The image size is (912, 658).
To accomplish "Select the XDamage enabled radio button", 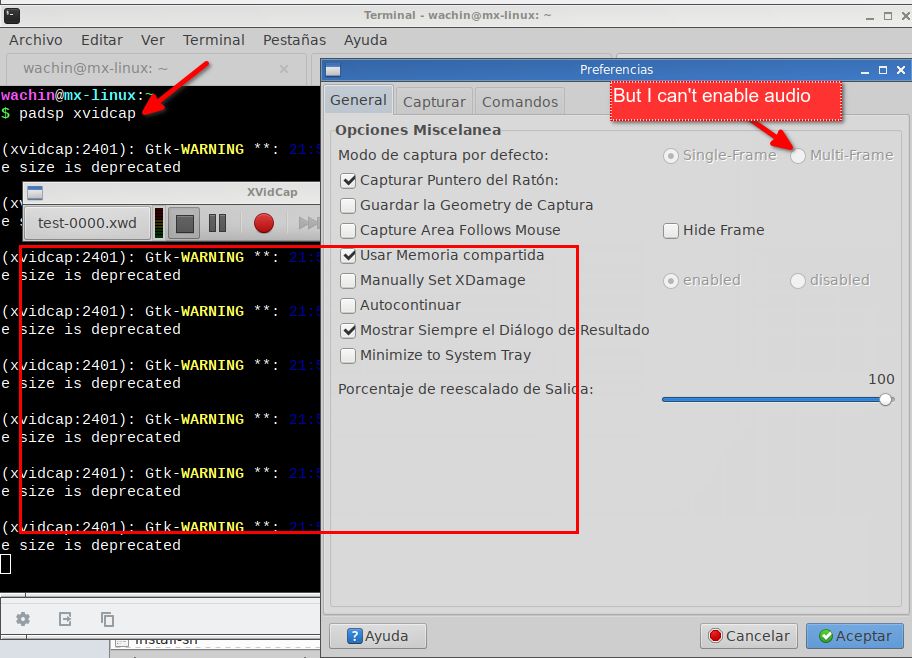I will tap(671, 280).
